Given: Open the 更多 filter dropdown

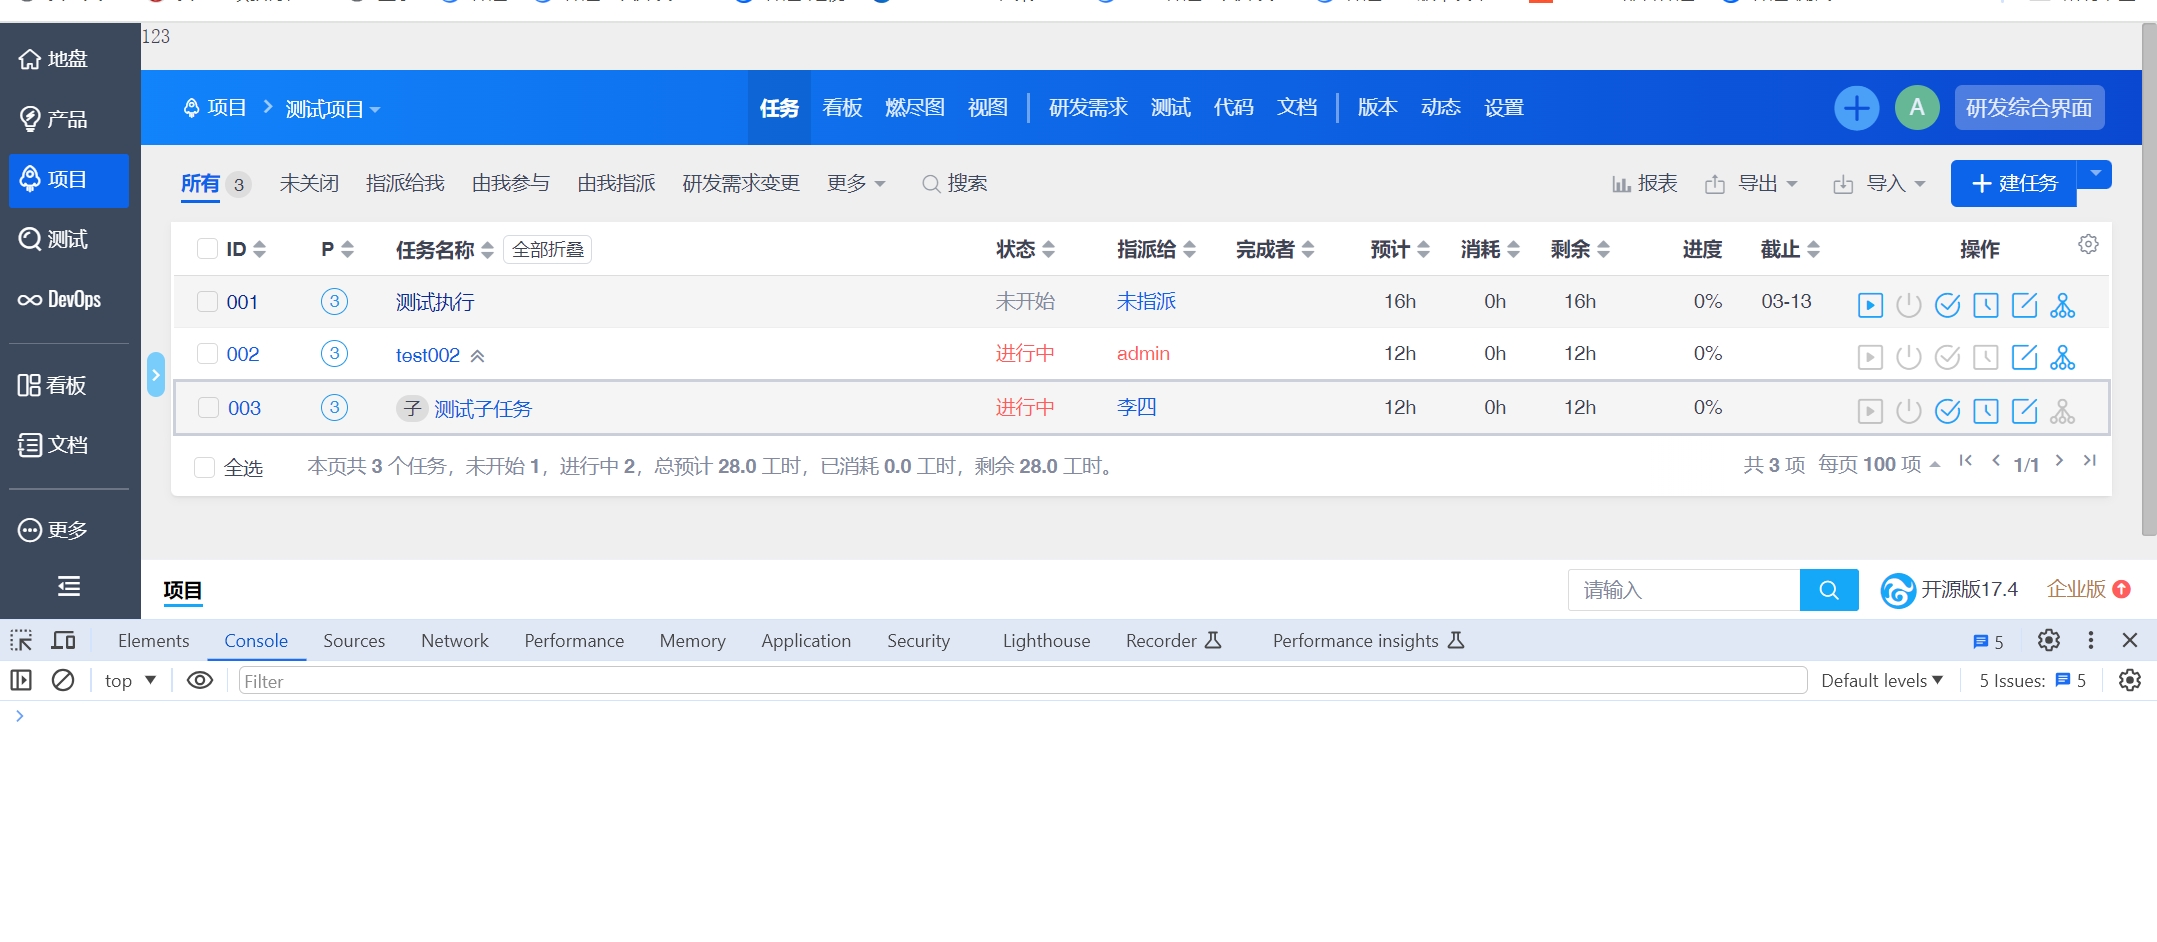Looking at the screenshot, I should coord(855,183).
